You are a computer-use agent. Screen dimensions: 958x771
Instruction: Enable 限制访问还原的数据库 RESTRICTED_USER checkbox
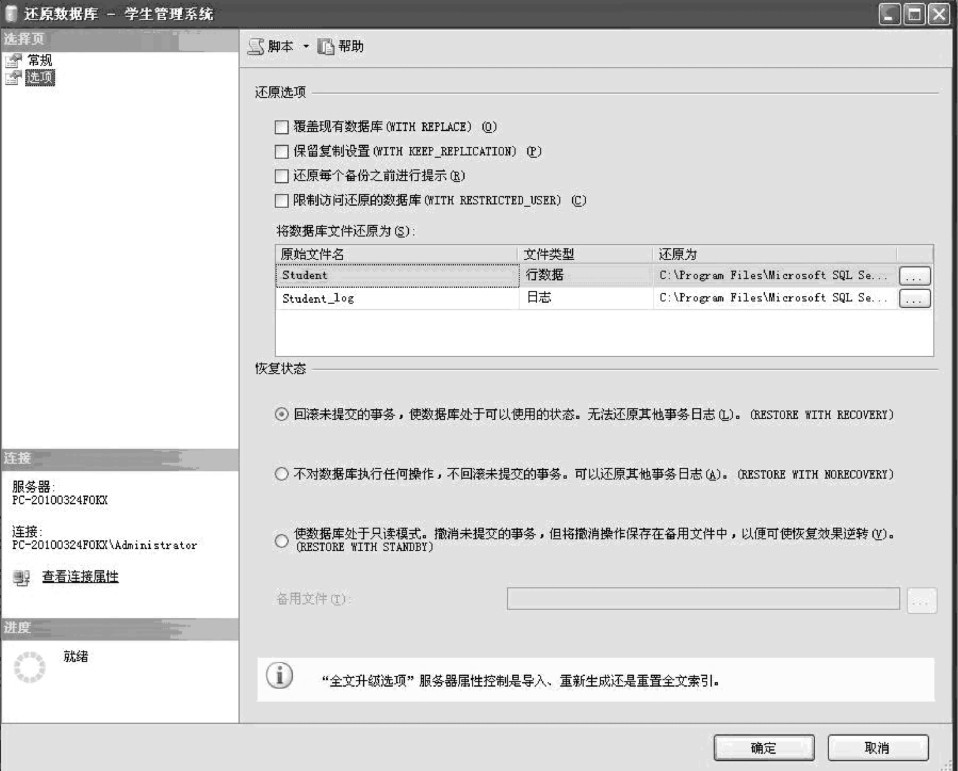pyautogui.click(x=282, y=200)
